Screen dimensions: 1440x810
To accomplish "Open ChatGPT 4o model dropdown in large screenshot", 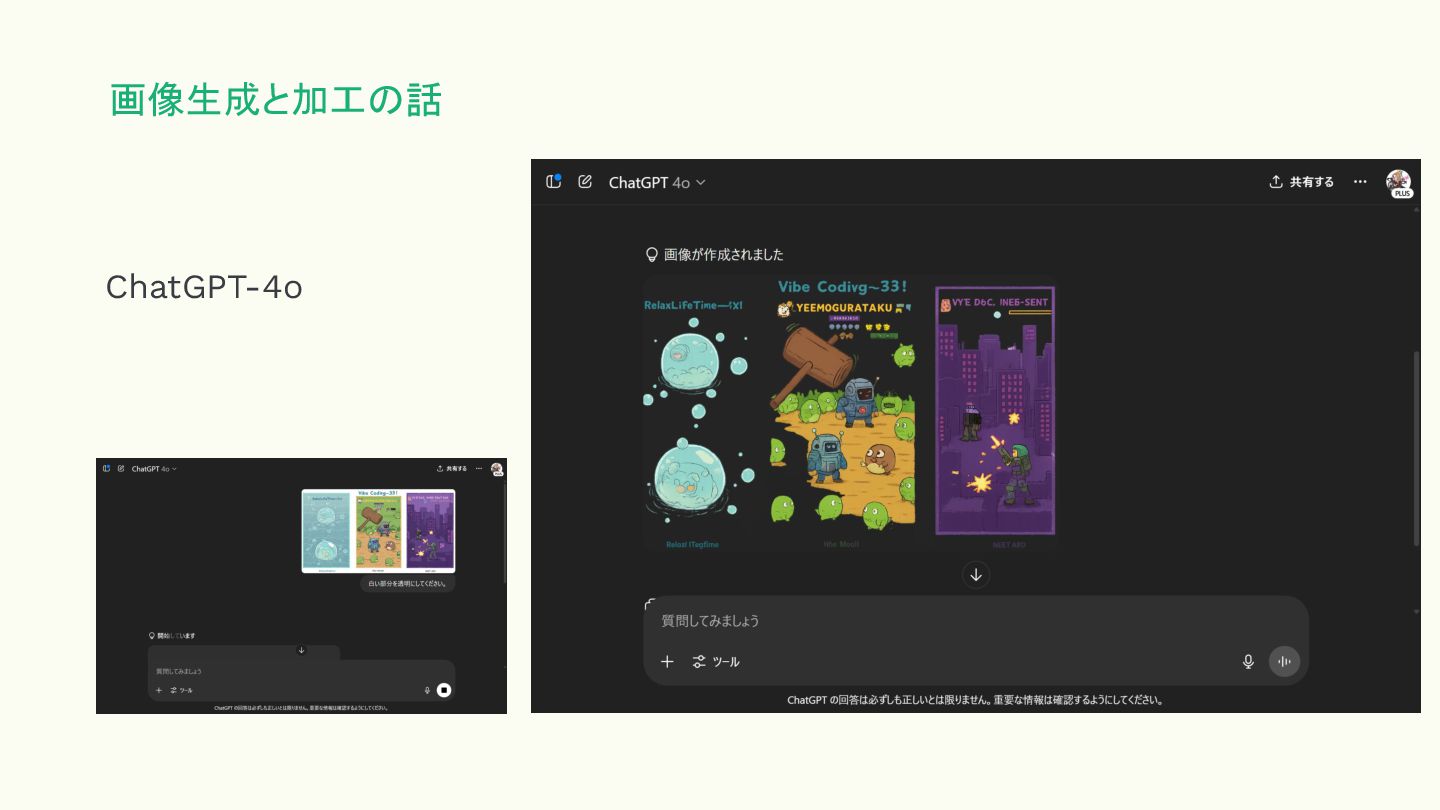I will (x=657, y=182).
